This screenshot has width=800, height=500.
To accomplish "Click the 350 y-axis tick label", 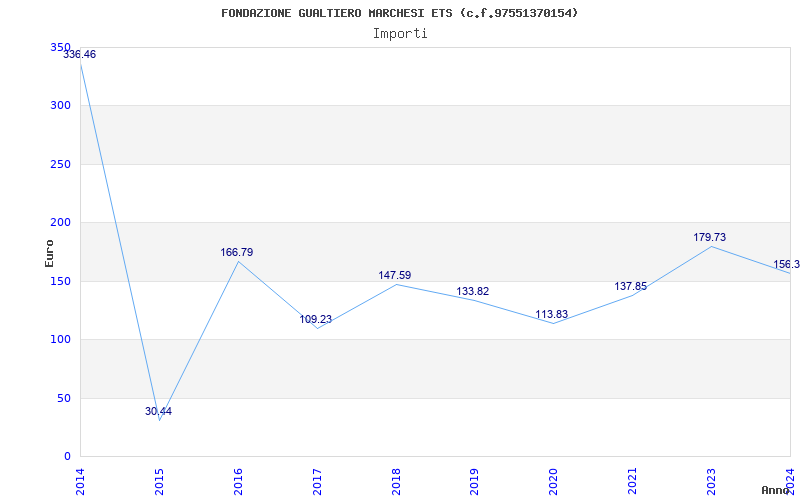I will [60, 47].
